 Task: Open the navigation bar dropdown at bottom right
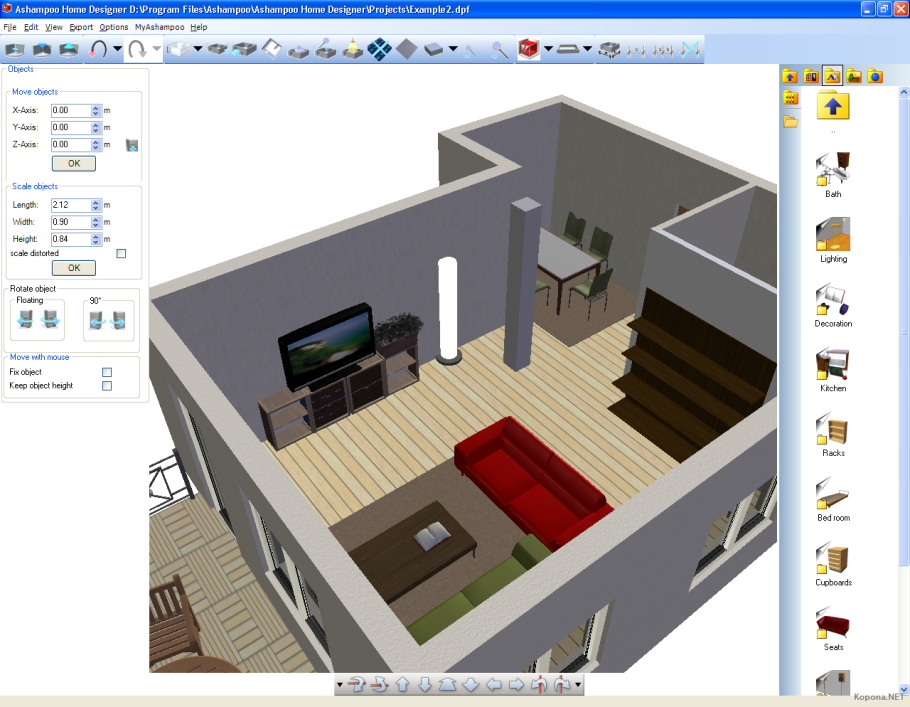(577, 683)
